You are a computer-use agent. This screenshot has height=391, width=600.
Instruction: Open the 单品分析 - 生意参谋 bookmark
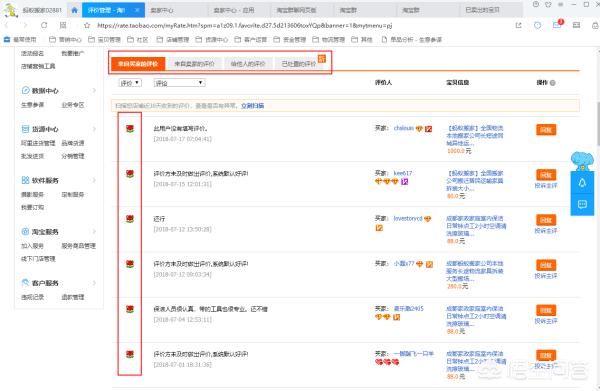(x=412, y=39)
